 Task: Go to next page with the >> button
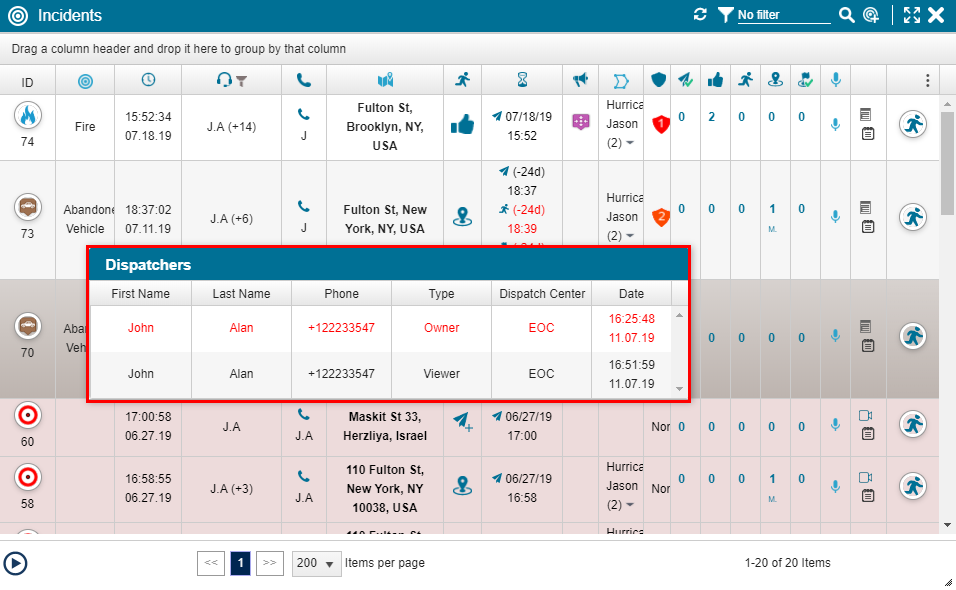pos(268,563)
